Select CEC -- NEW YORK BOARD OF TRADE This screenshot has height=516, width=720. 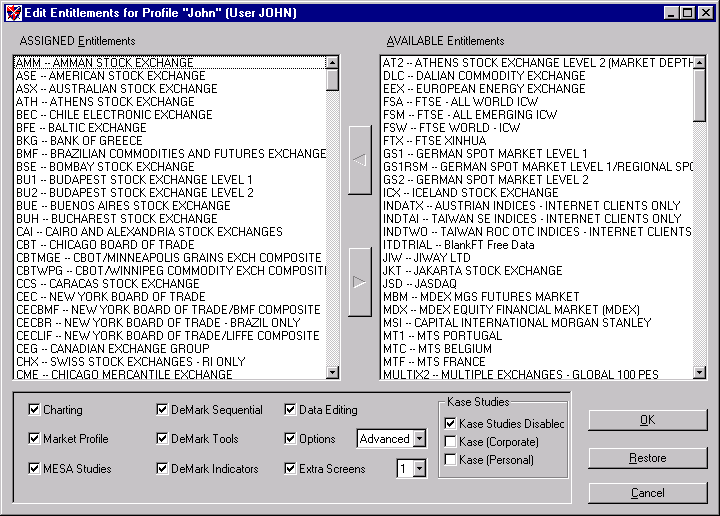(170, 297)
